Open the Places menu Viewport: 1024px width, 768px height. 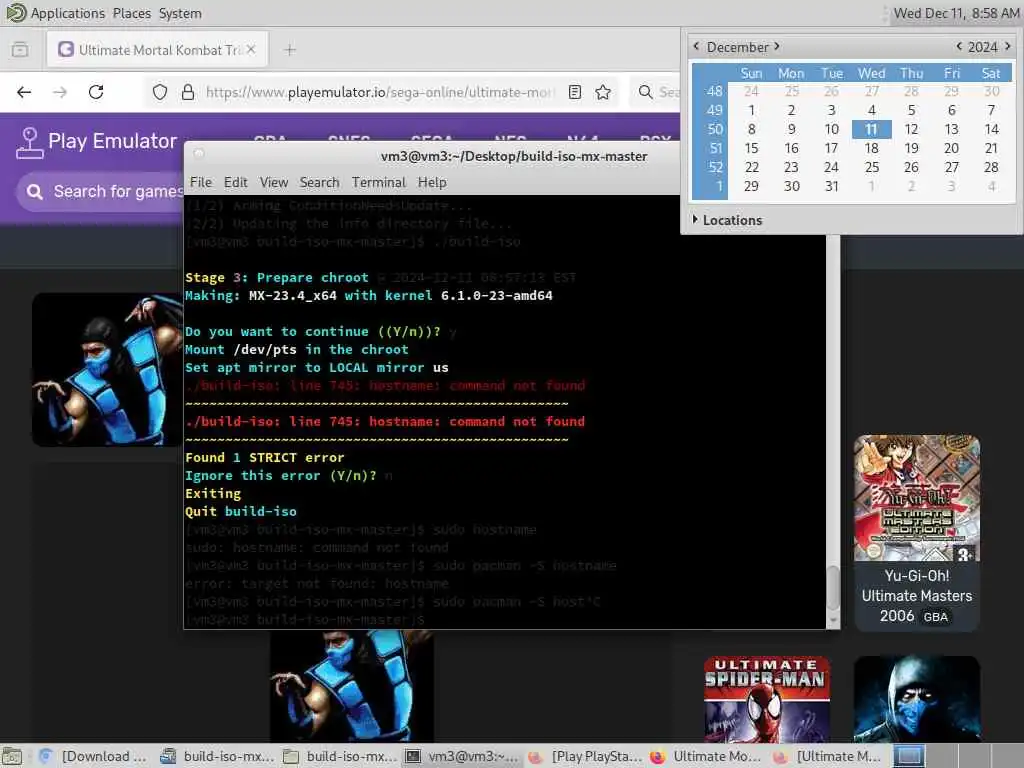point(131,13)
